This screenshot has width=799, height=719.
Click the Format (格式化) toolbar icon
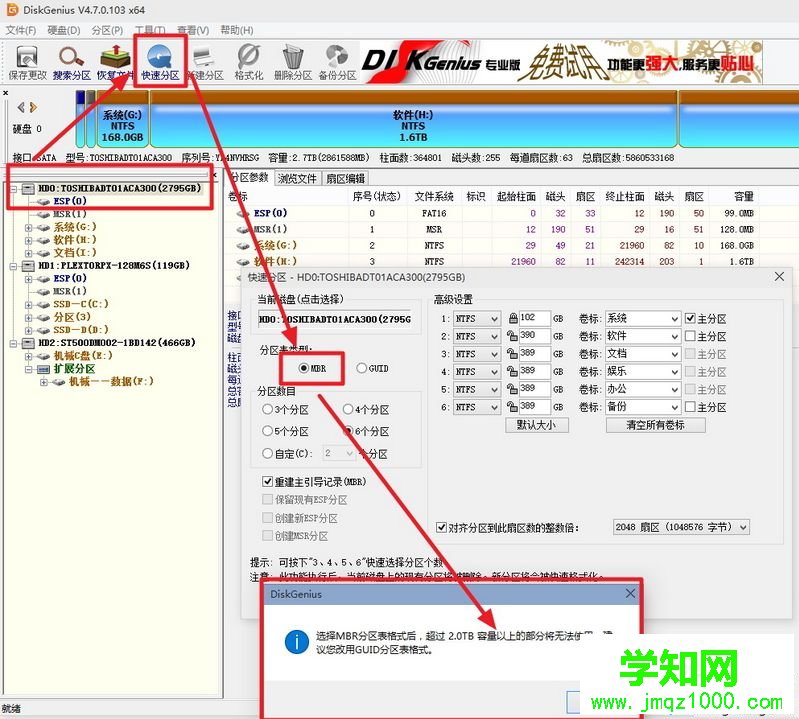249,62
